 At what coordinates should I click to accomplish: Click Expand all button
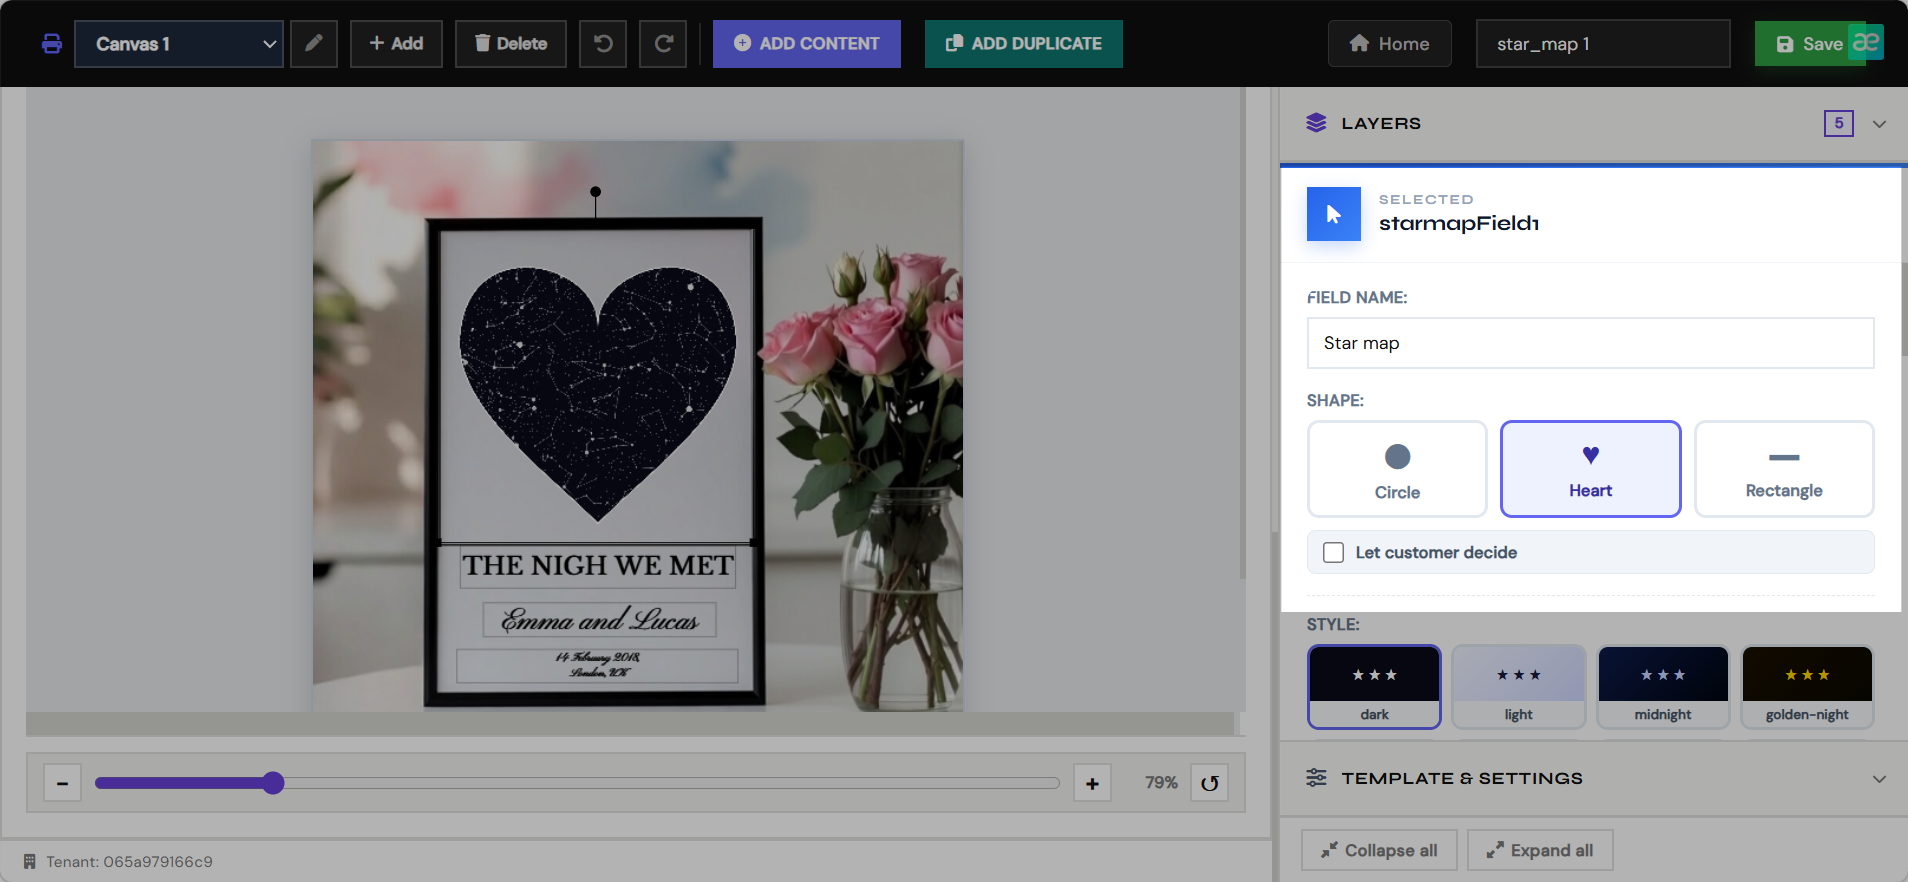(x=1540, y=850)
